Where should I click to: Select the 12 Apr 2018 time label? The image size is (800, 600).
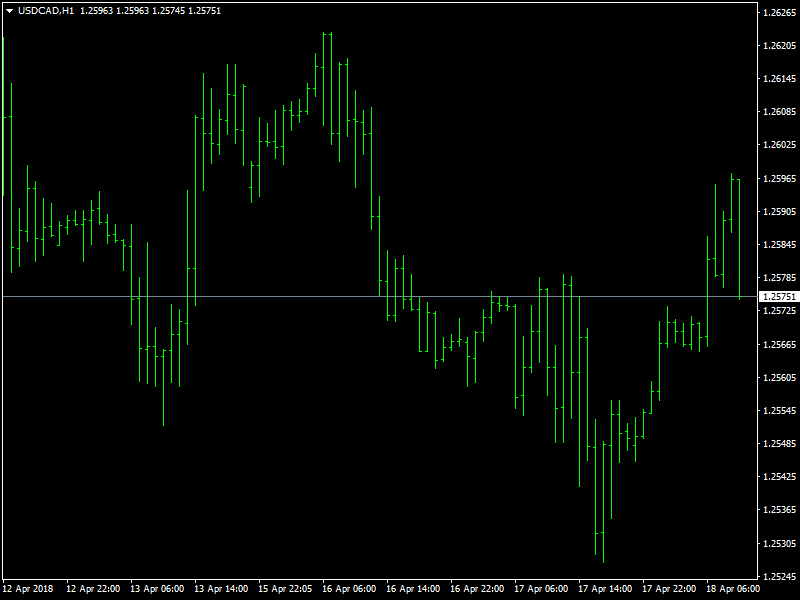pyautogui.click(x=28, y=589)
